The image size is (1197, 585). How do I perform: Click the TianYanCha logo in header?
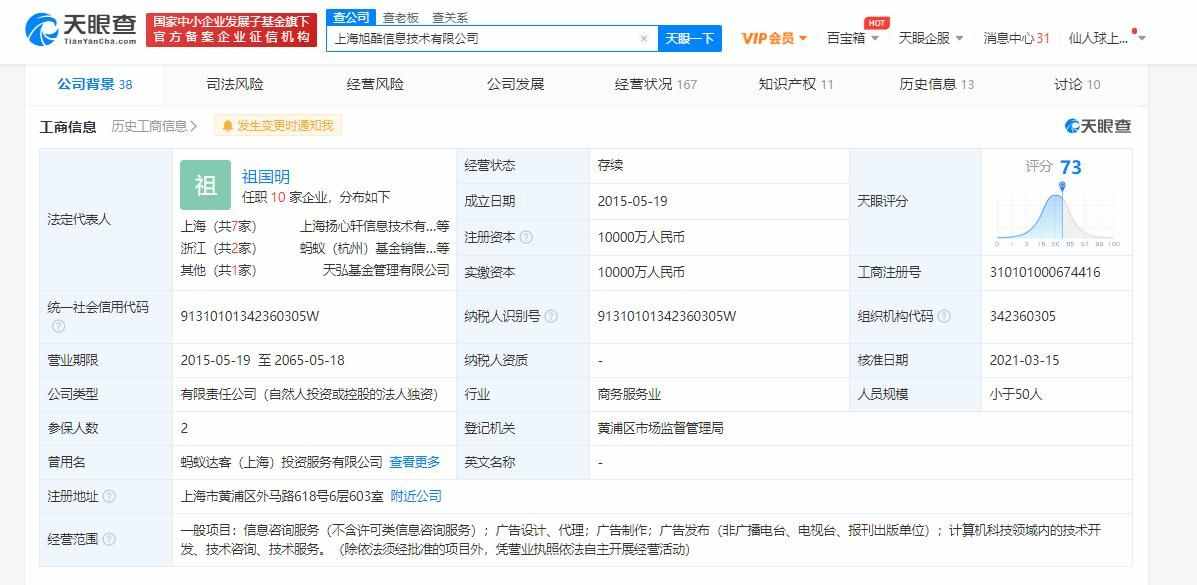(81, 28)
